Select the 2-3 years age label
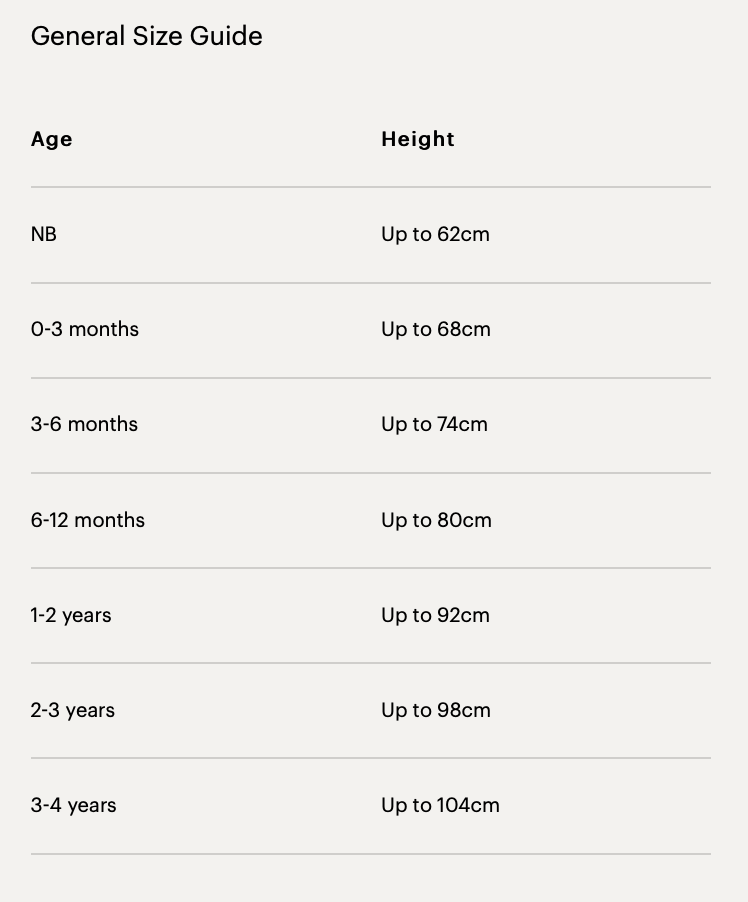This screenshot has width=748, height=902. coord(73,710)
